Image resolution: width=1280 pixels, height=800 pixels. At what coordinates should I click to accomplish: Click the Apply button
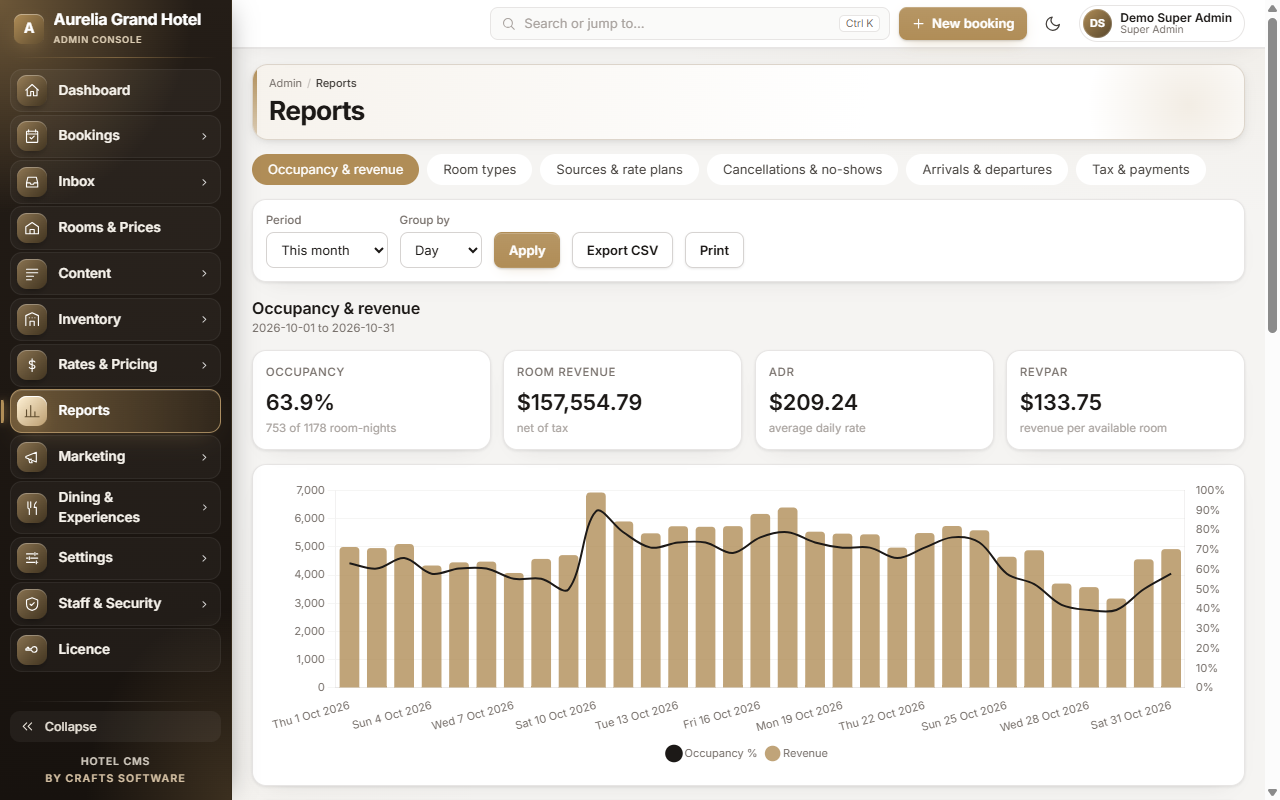pyautogui.click(x=527, y=250)
